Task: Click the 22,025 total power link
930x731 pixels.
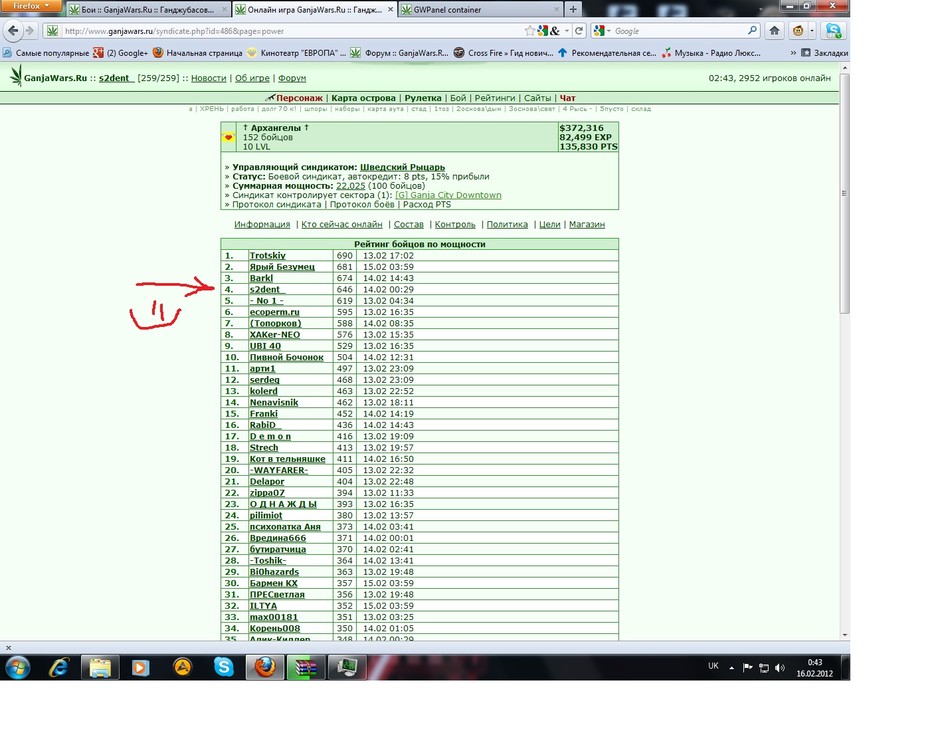Action: (351, 186)
